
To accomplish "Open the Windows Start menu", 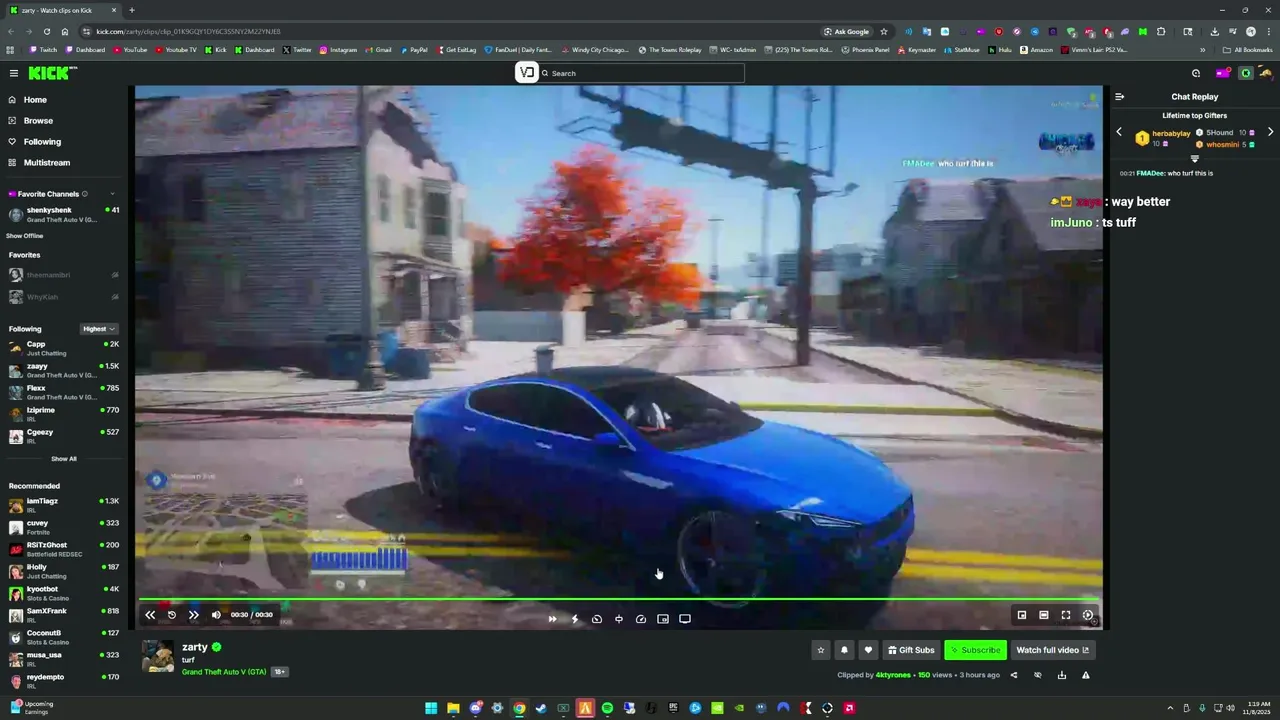I will click(x=431, y=708).
